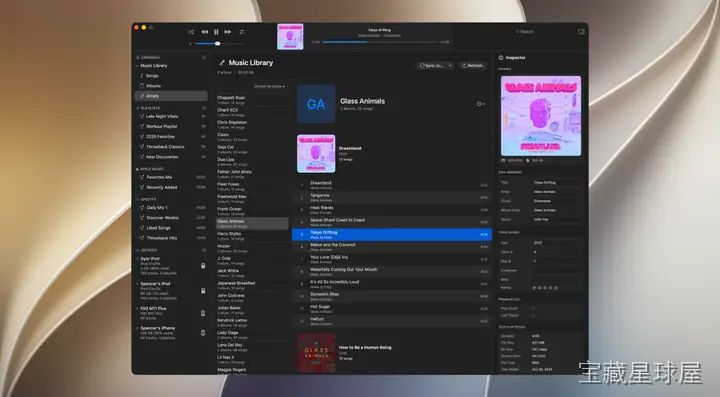Toggle repeat mode

pos(242,32)
